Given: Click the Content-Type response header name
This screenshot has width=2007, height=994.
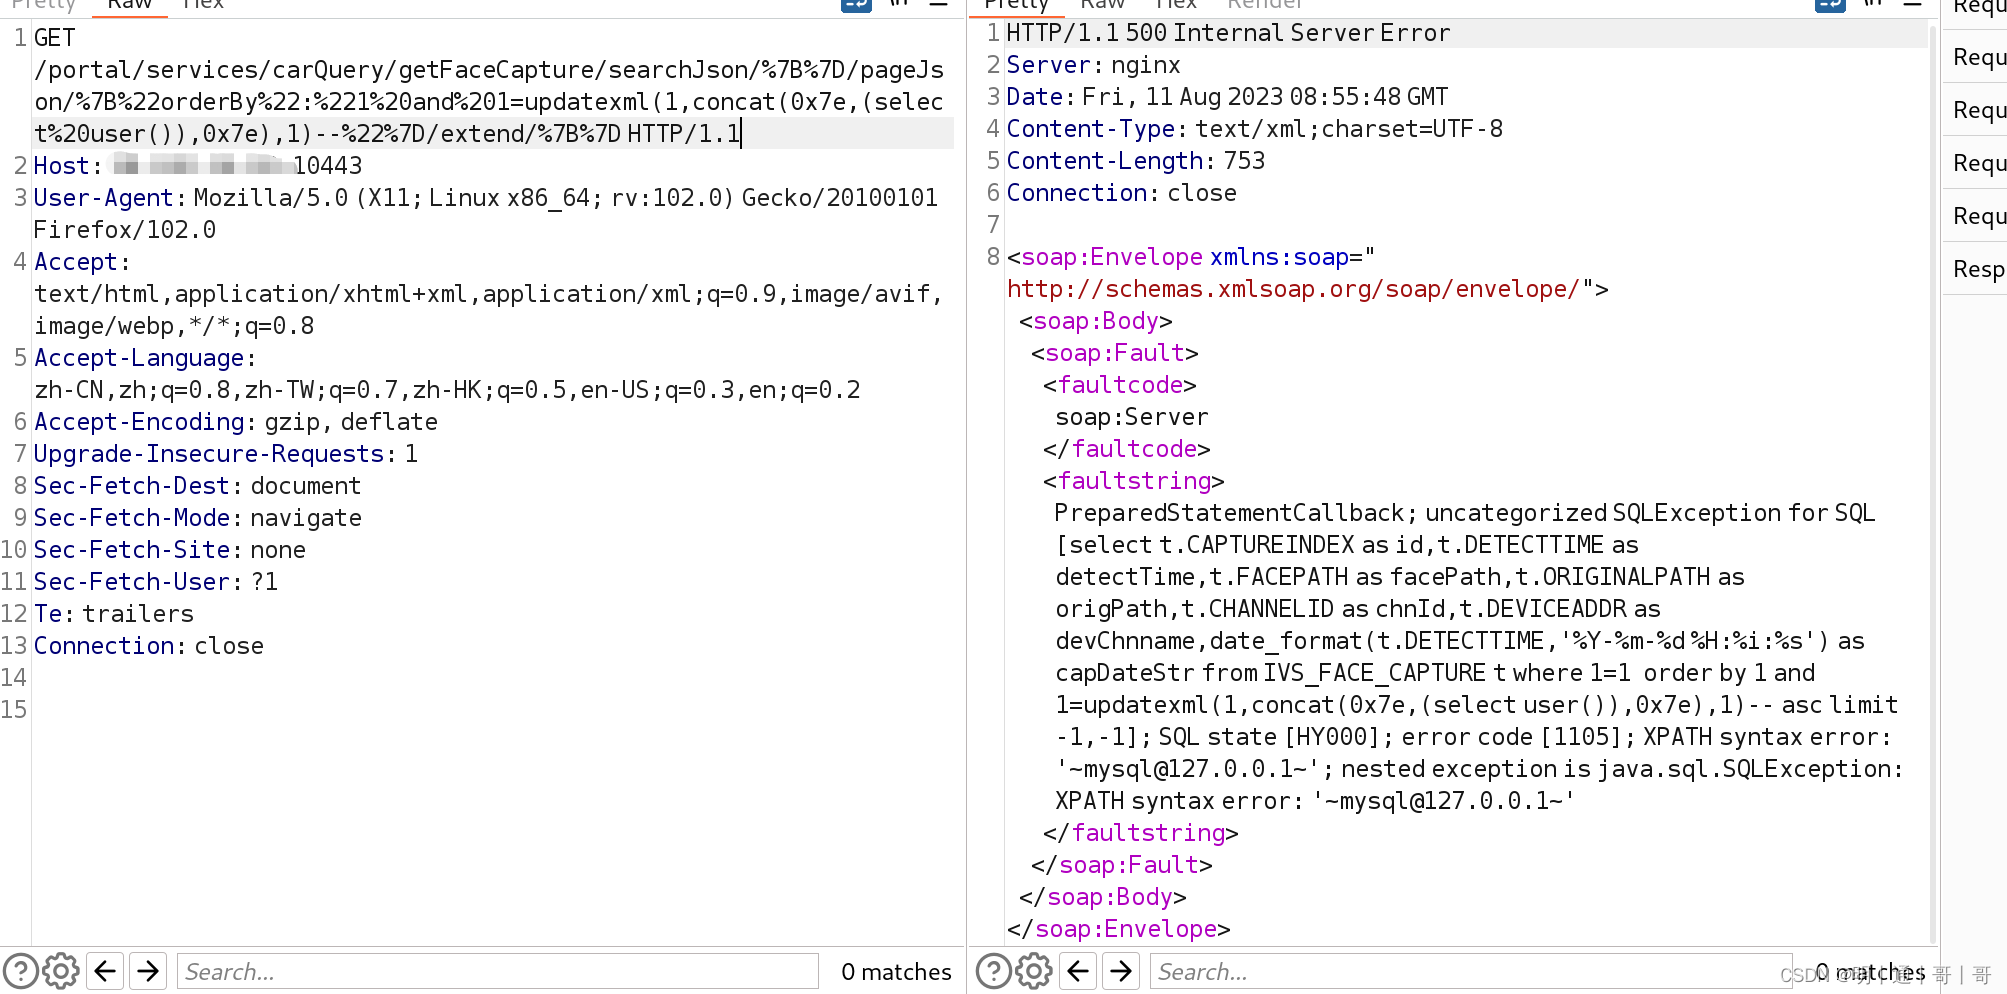Looking at the screenshot, I should (x=1091, y=129).
